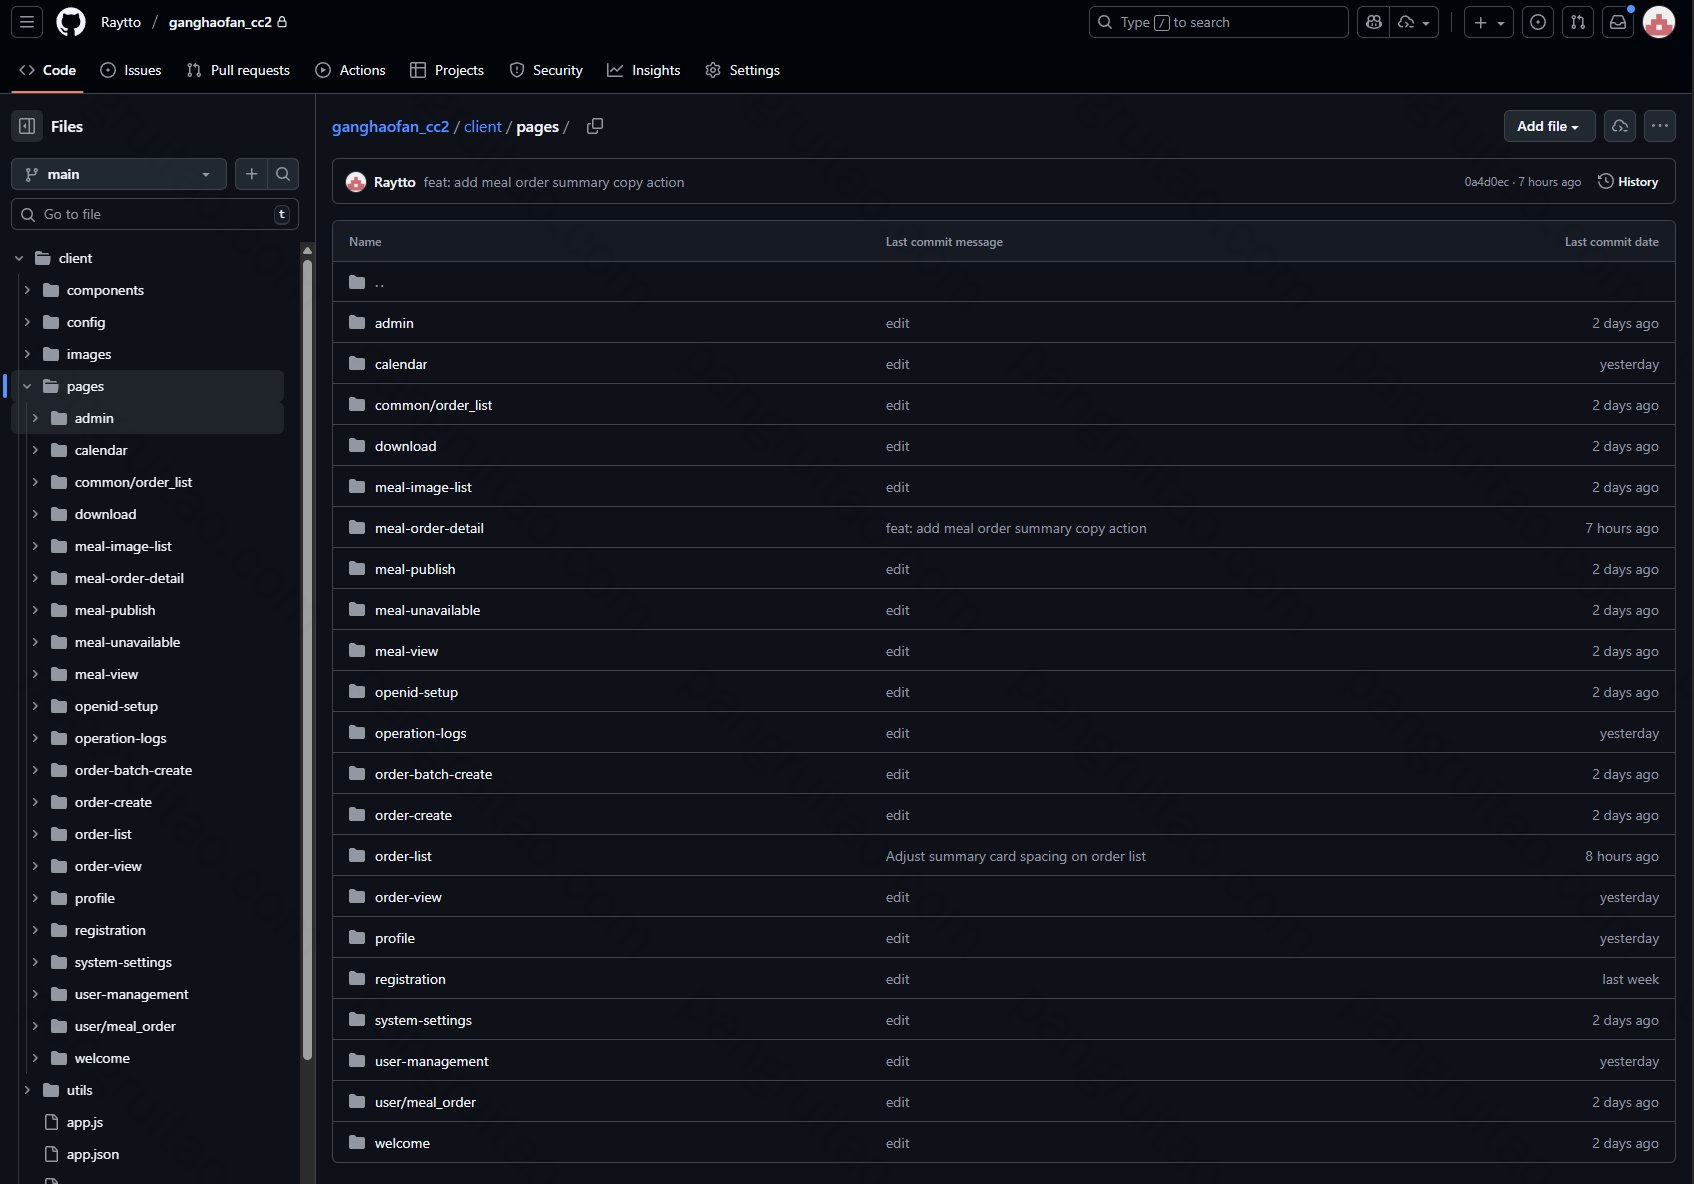Collapse the pages folder in tree

[x=27, y=386]
